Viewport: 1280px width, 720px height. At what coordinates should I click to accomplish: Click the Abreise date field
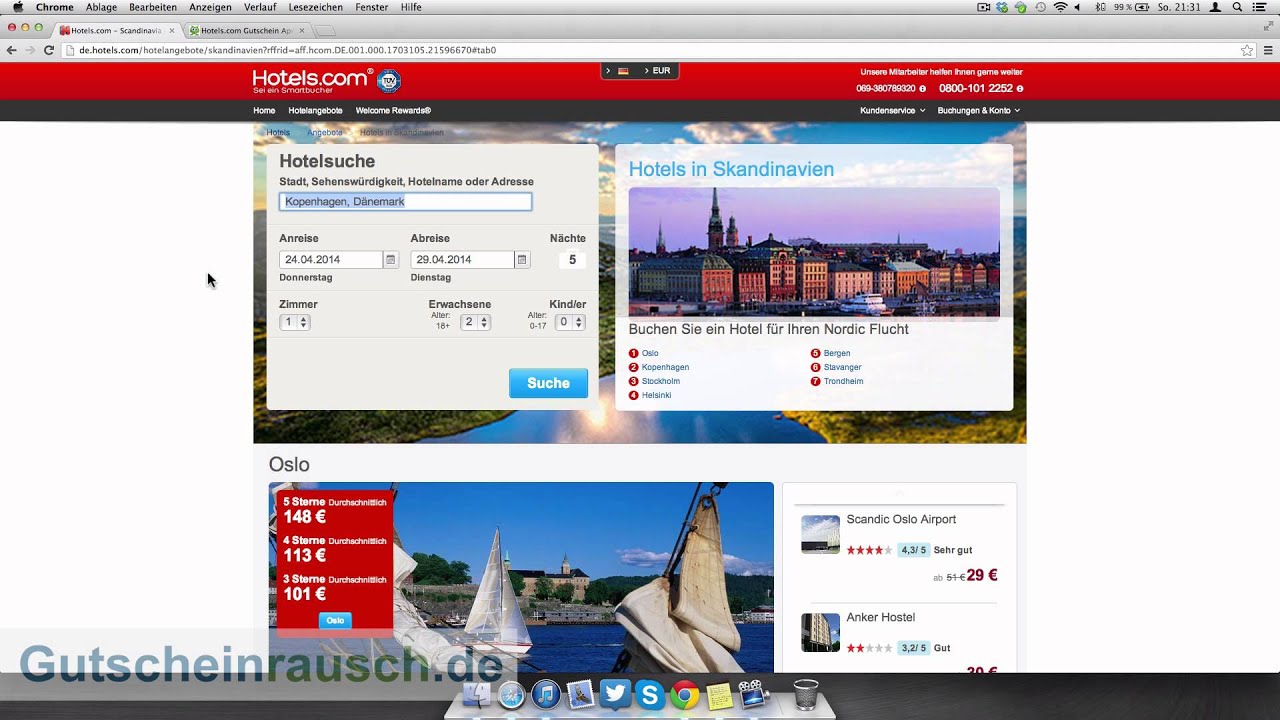462,260
